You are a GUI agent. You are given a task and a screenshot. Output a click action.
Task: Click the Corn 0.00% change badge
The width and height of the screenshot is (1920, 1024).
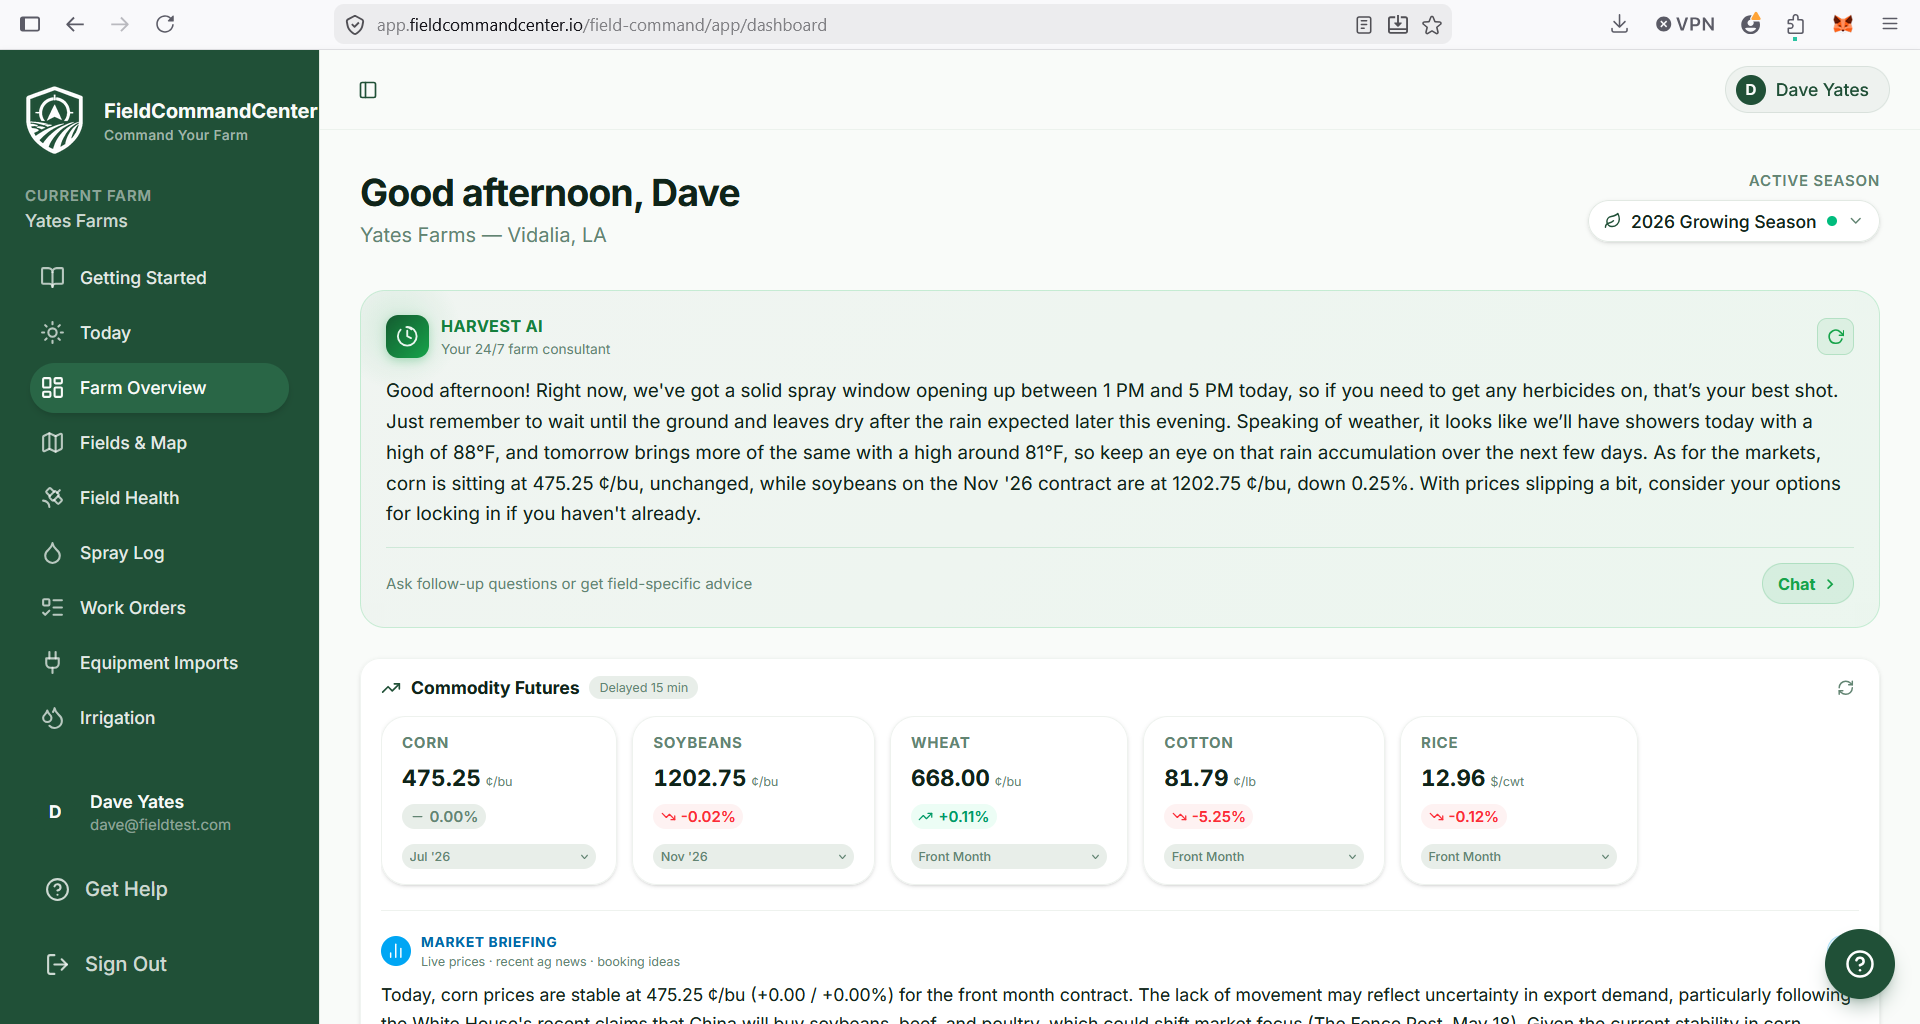click(x=445, y=817)
